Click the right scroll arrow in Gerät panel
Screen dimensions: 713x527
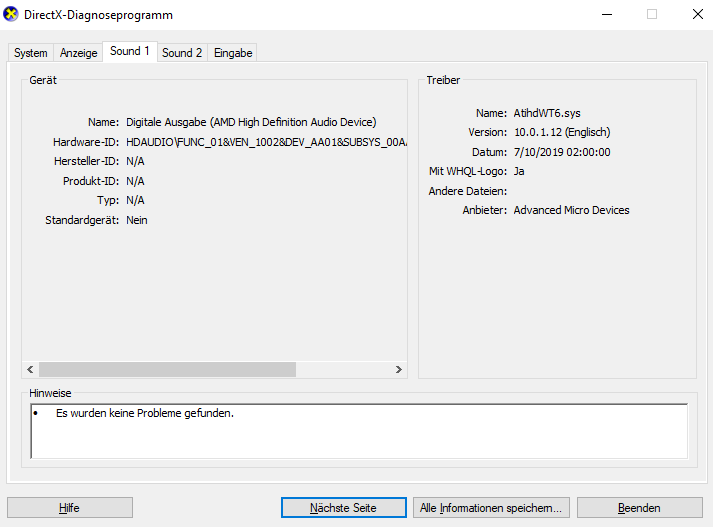(399, 369)
